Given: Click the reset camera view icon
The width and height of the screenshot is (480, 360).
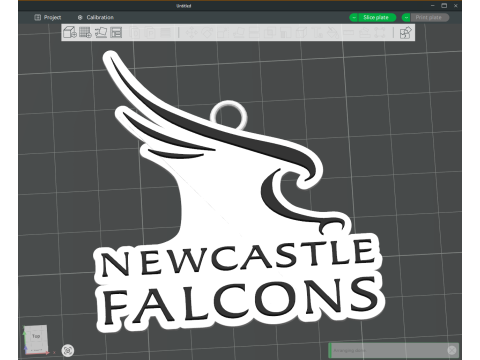Looking at the screenshot, I should coord(68,350).
